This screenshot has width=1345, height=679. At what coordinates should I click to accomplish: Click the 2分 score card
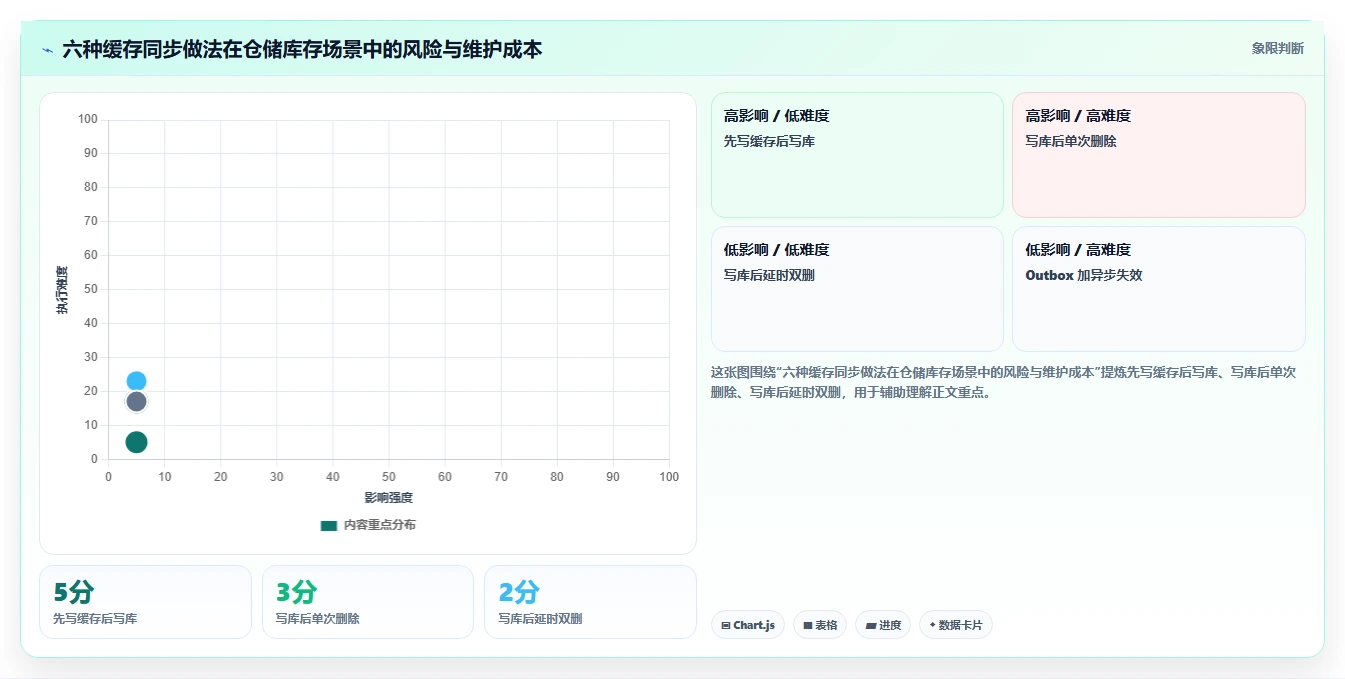tap(590, 602)
